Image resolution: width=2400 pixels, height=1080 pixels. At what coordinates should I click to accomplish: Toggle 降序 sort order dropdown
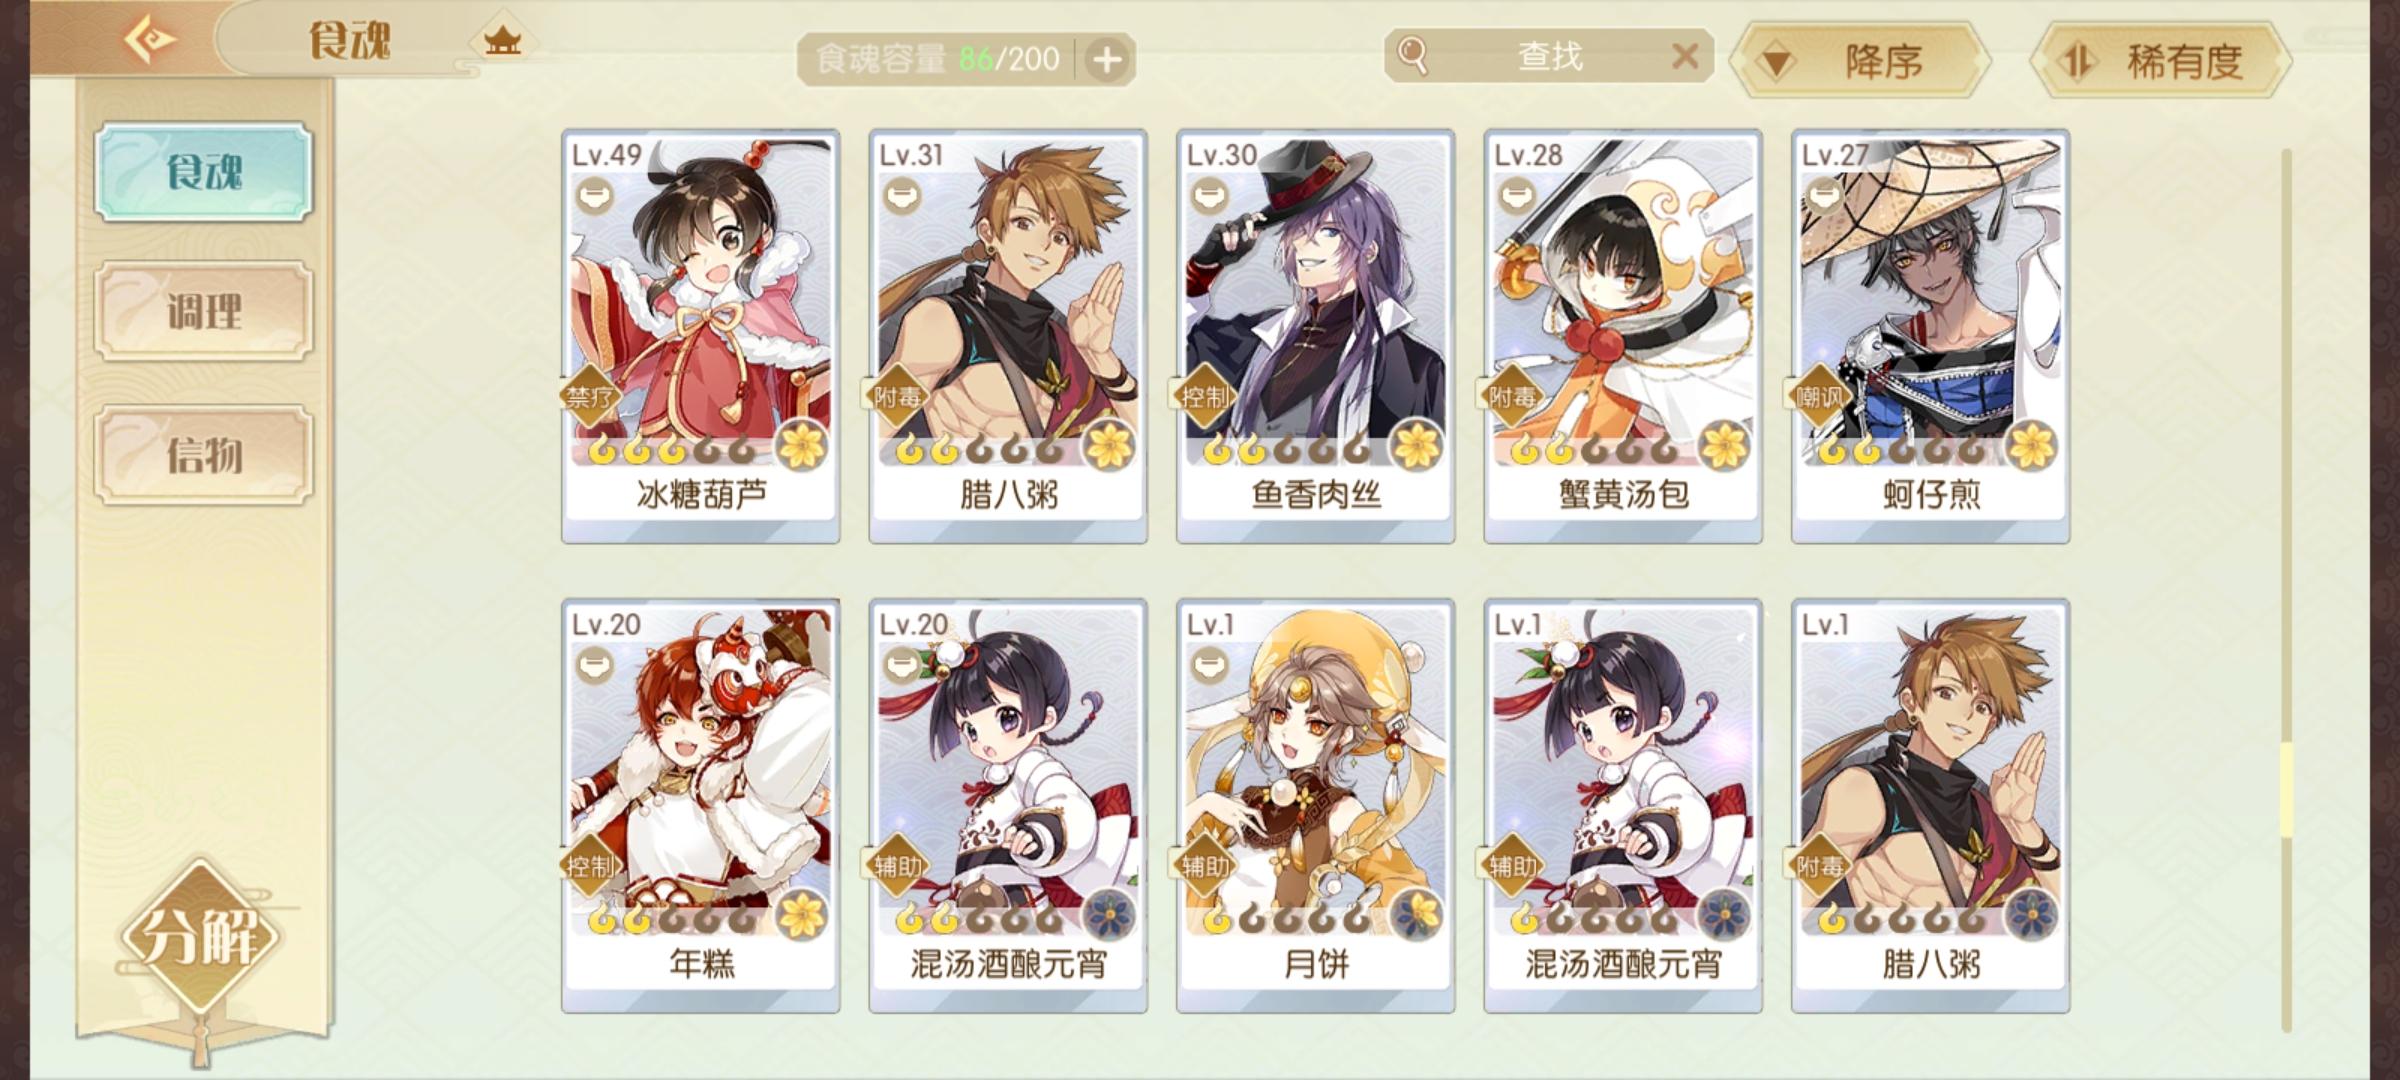[x=1860, y=60]
